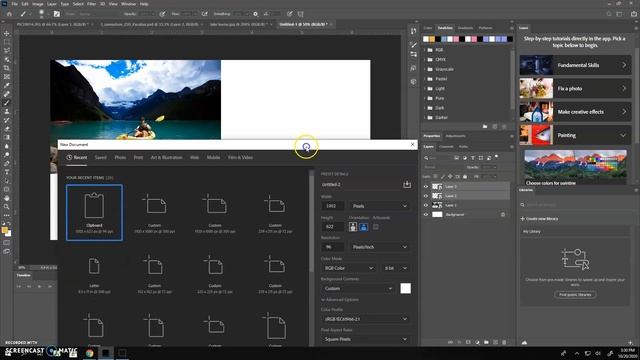The image size is (640, 360).
Task: Enable the Artboards checkbox
Action: pyautogui.click(x=376, y=227)
